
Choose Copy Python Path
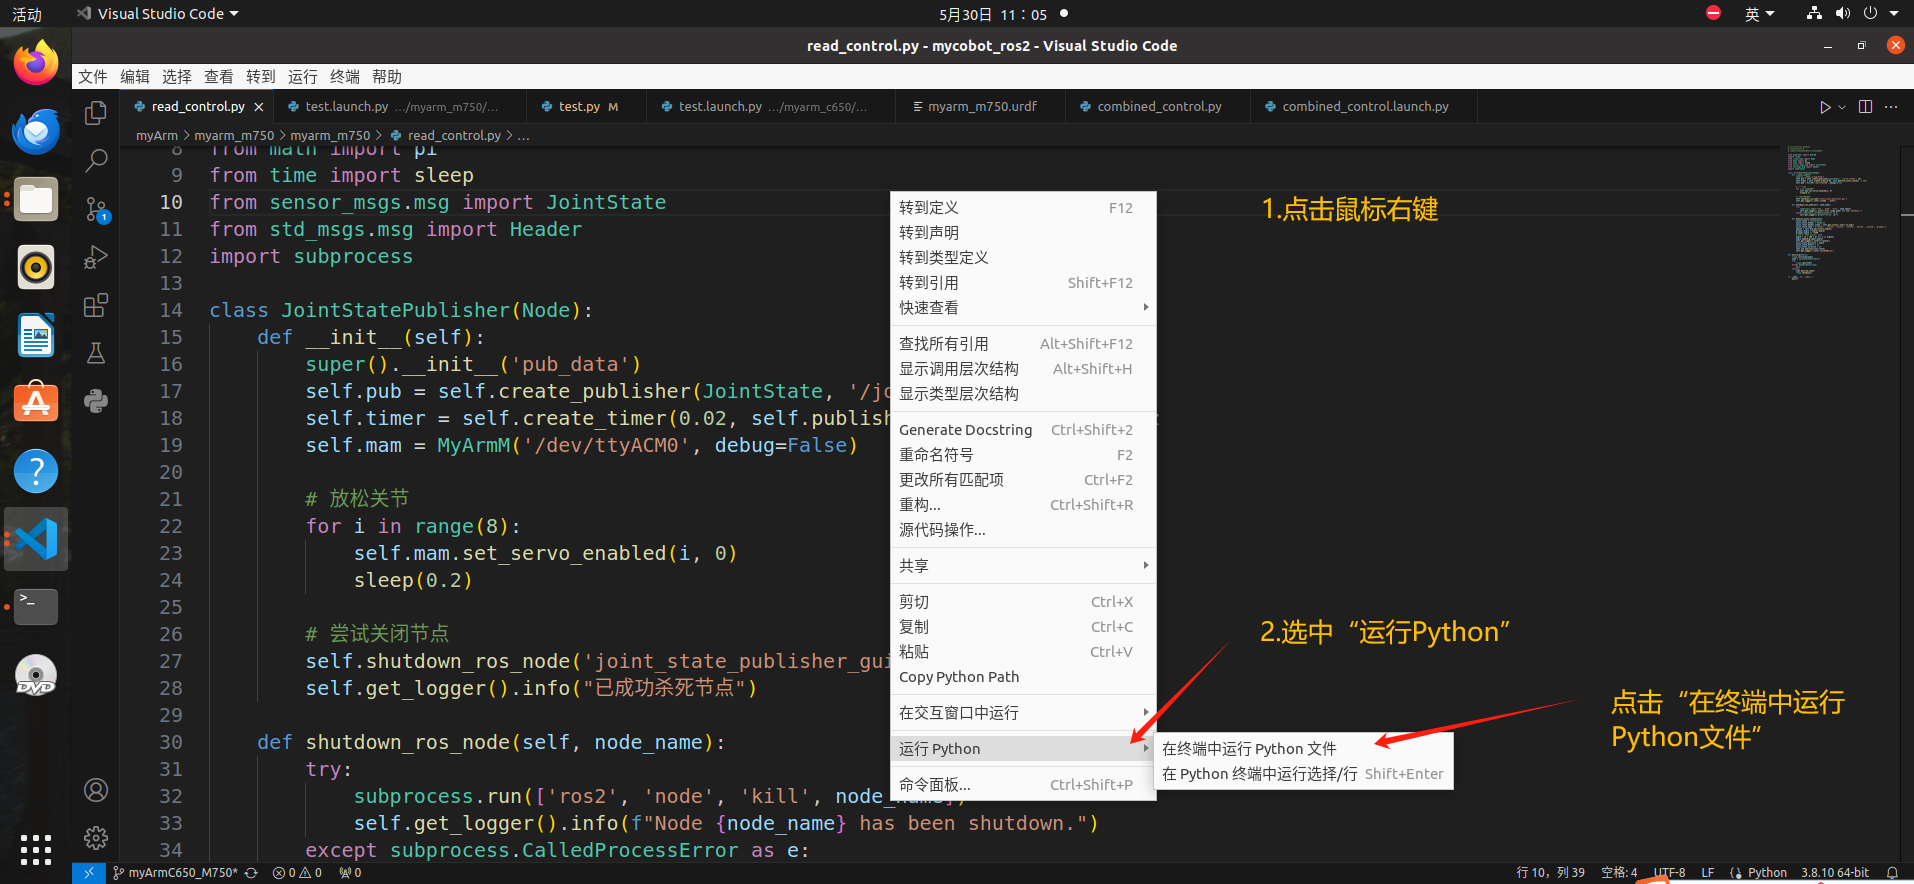[x=1023, y=677]
